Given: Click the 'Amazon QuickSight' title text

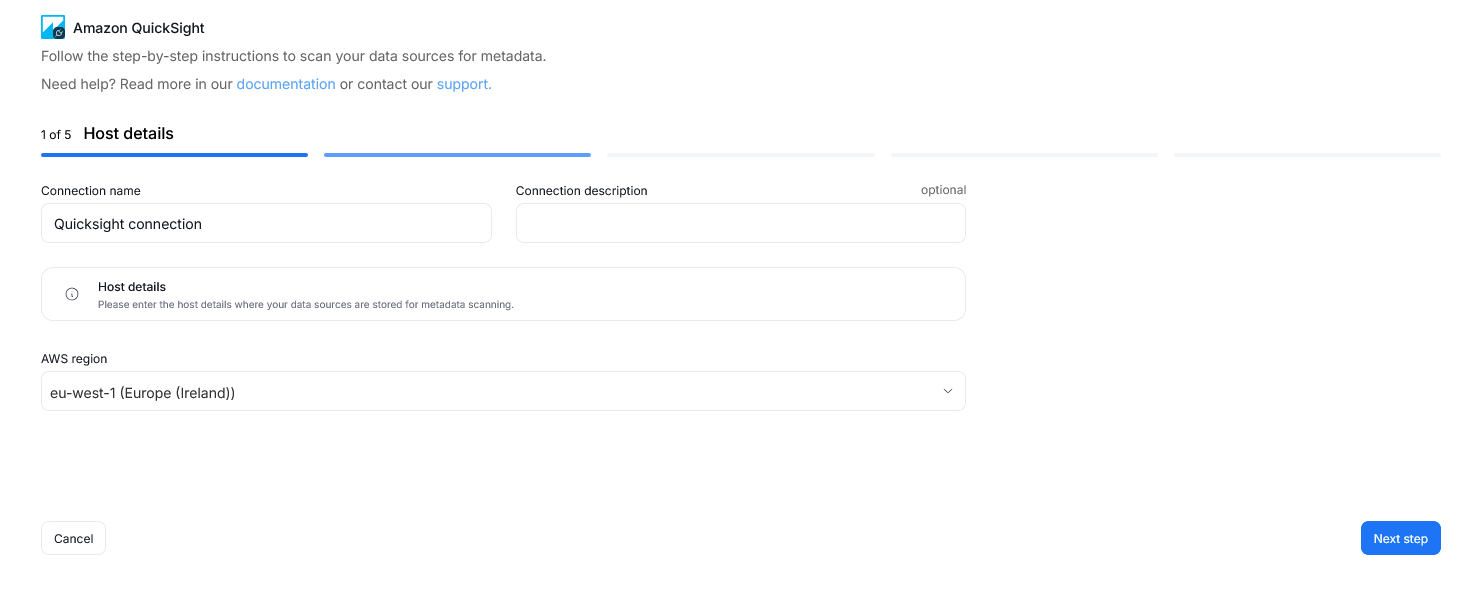Looking at the screenshot, I should [x=139, y=28].
